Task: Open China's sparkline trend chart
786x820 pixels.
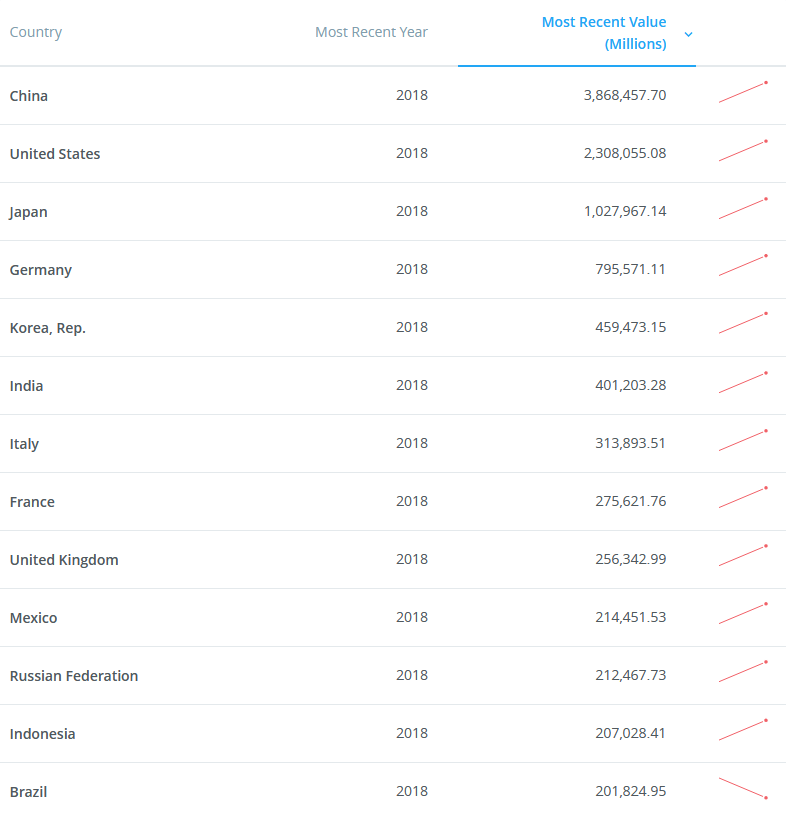Action: tap(743, 92)
